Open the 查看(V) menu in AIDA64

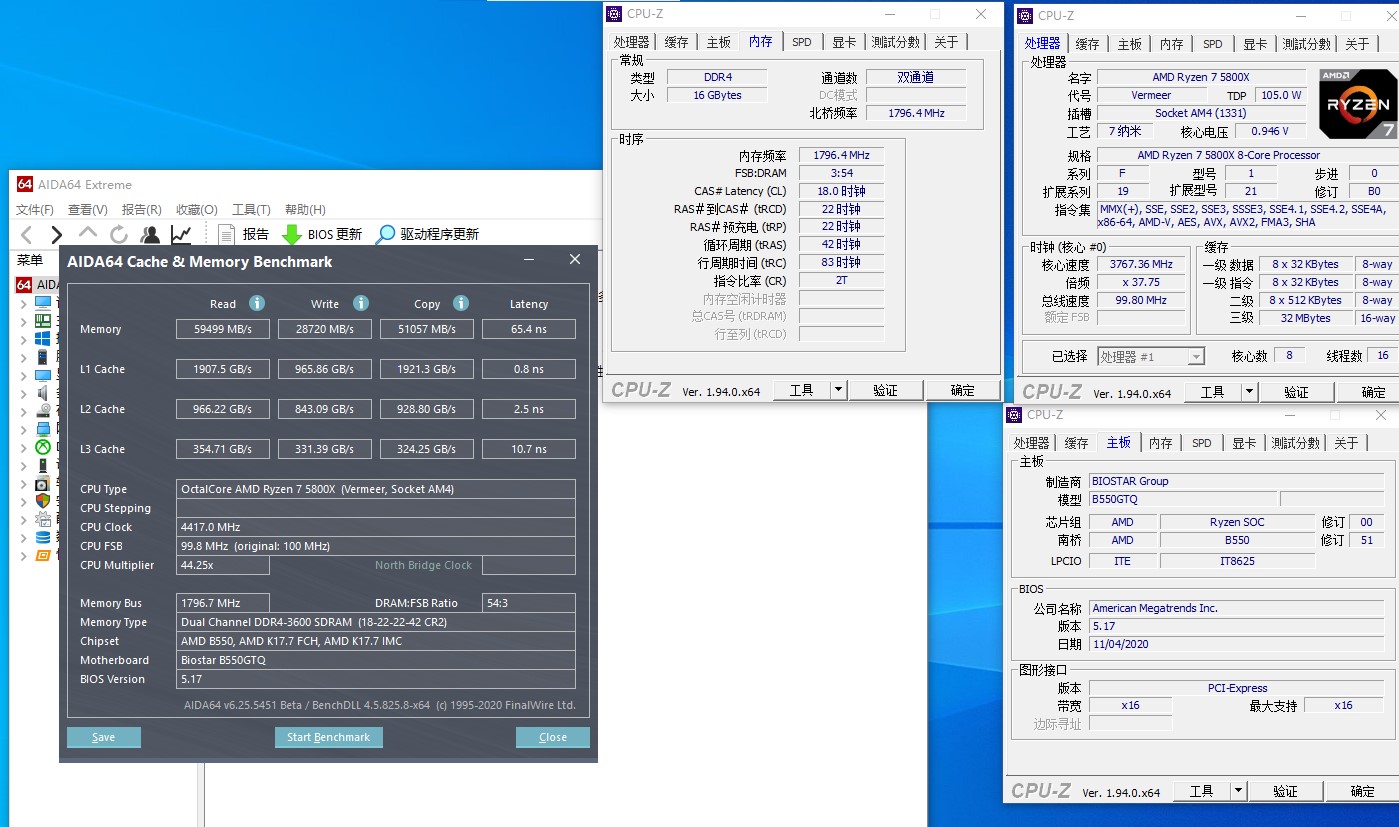pos(88,209)
